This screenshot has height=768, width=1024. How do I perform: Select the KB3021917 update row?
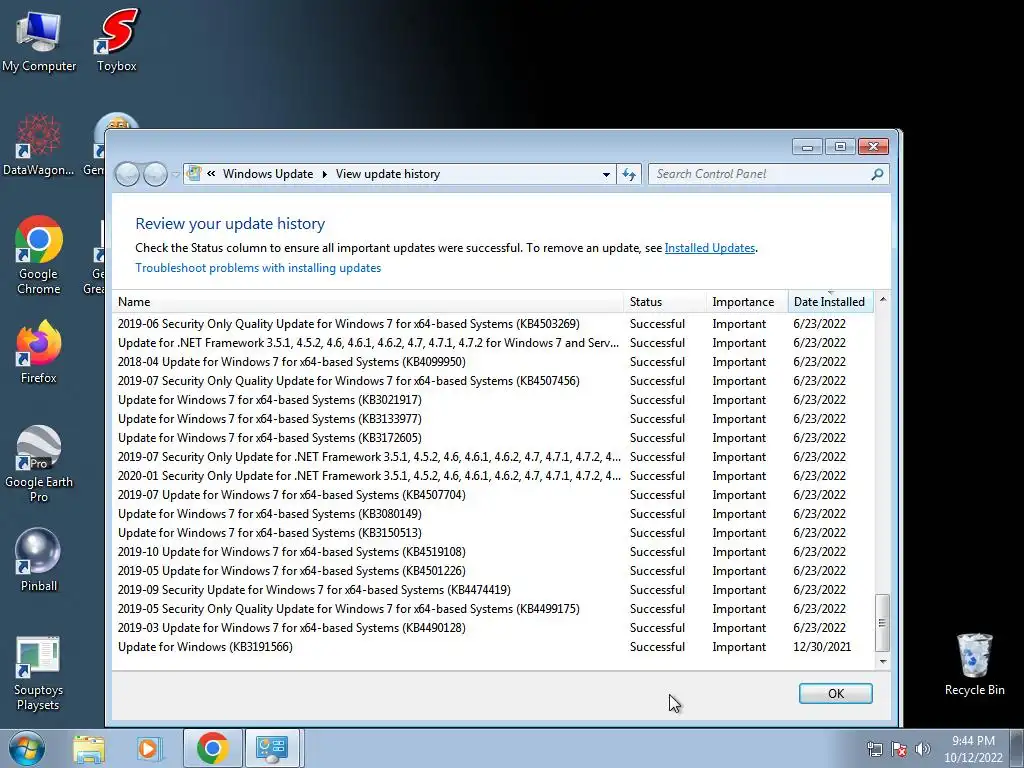click(493, 400)
